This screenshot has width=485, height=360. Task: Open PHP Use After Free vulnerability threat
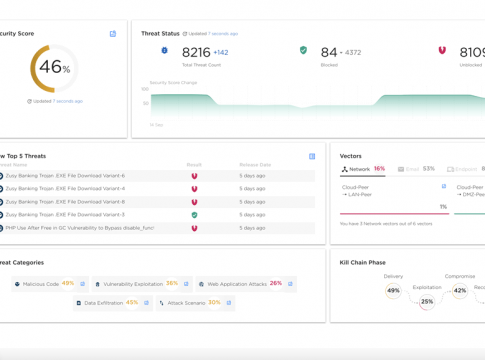[80, 228]
